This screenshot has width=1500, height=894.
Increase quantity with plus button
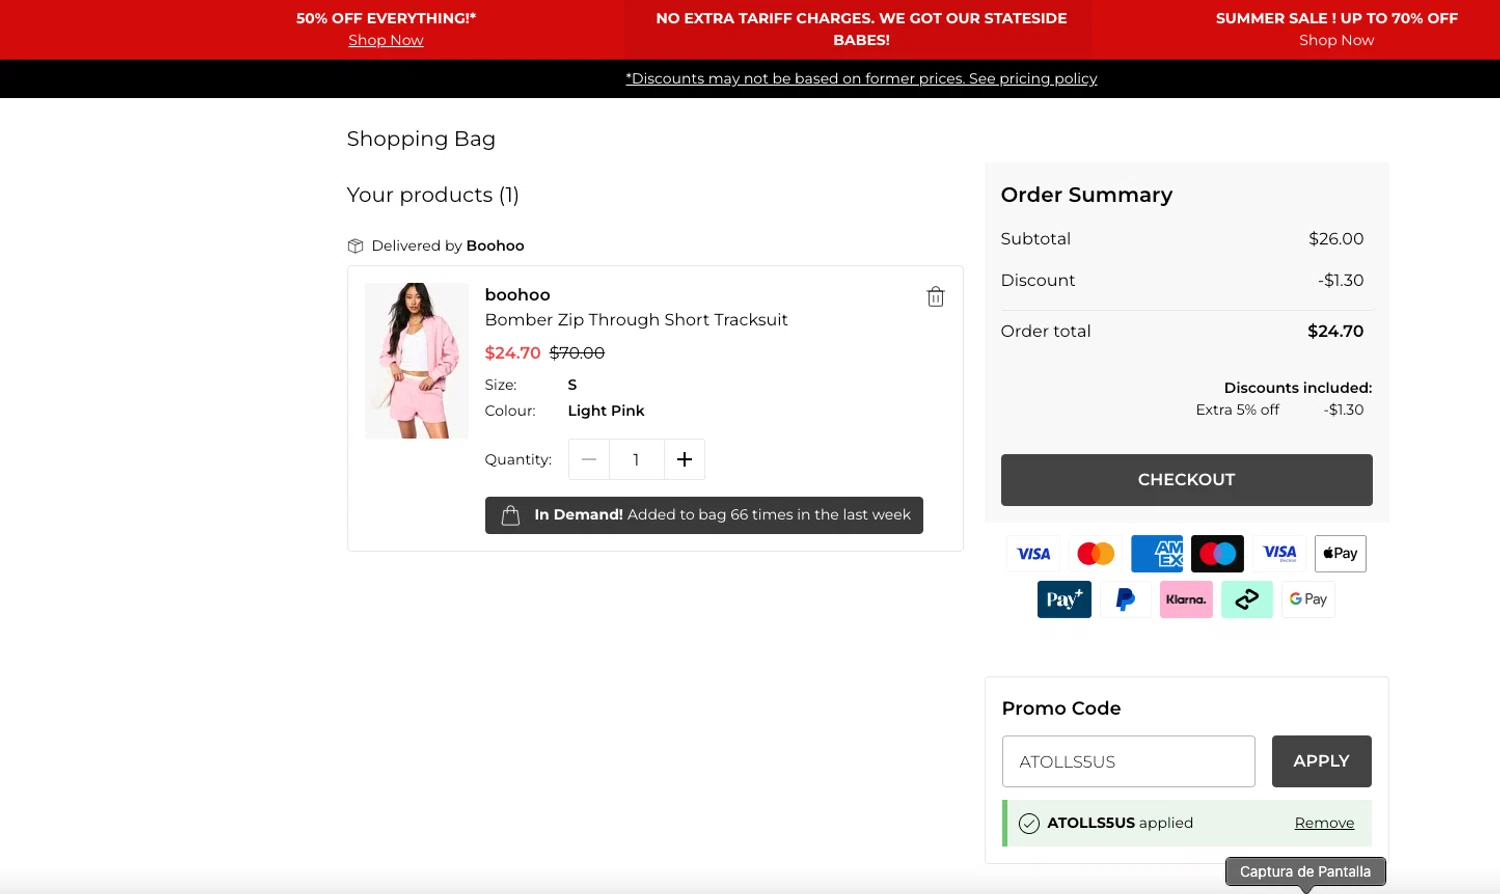click(684, 459)
